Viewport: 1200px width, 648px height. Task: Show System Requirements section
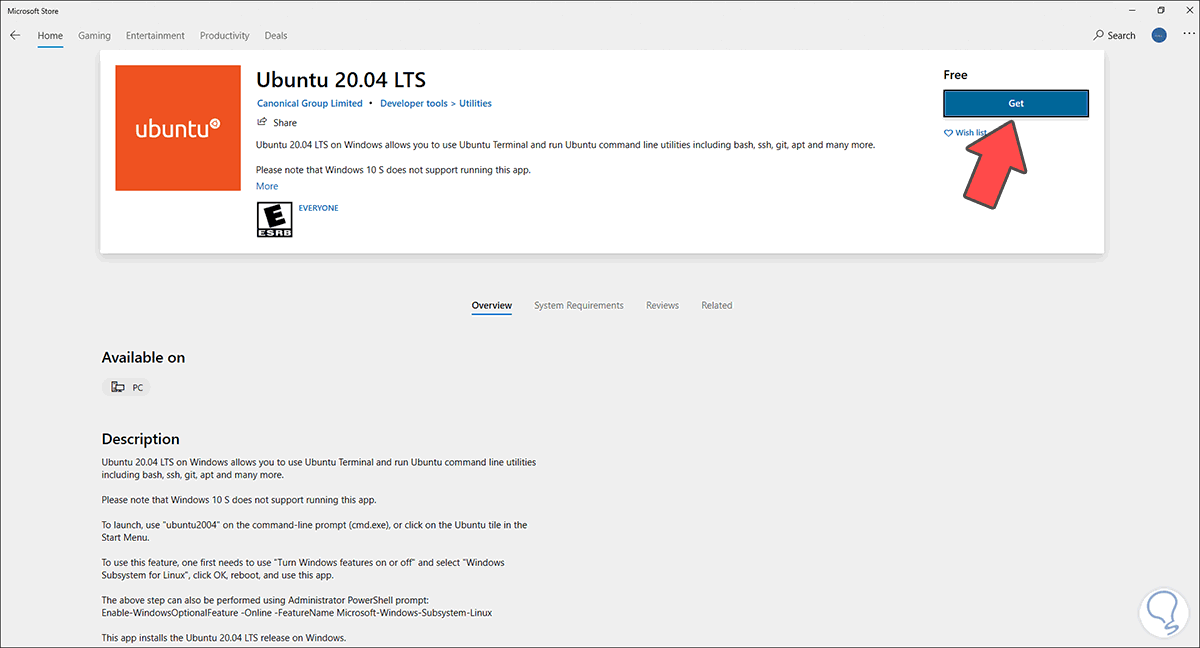pyautogui.click(x=579, y=306)
